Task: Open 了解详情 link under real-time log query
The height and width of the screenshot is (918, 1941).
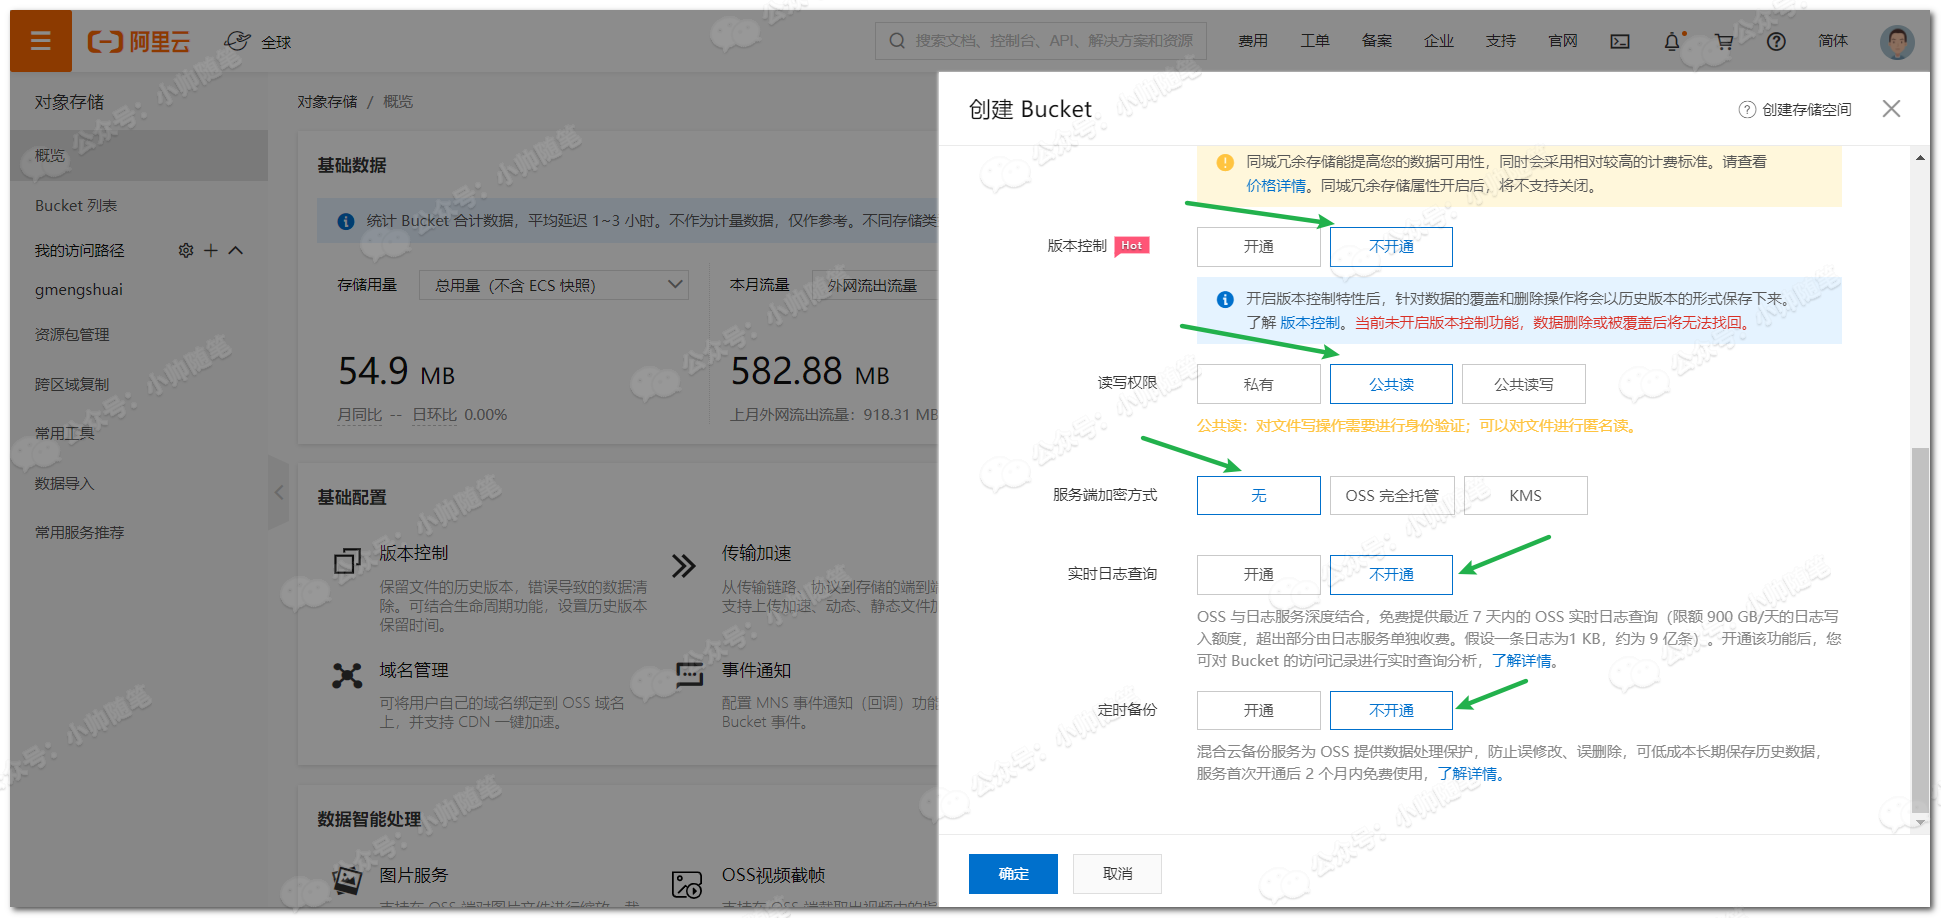Action: (x=1521, y=661)
